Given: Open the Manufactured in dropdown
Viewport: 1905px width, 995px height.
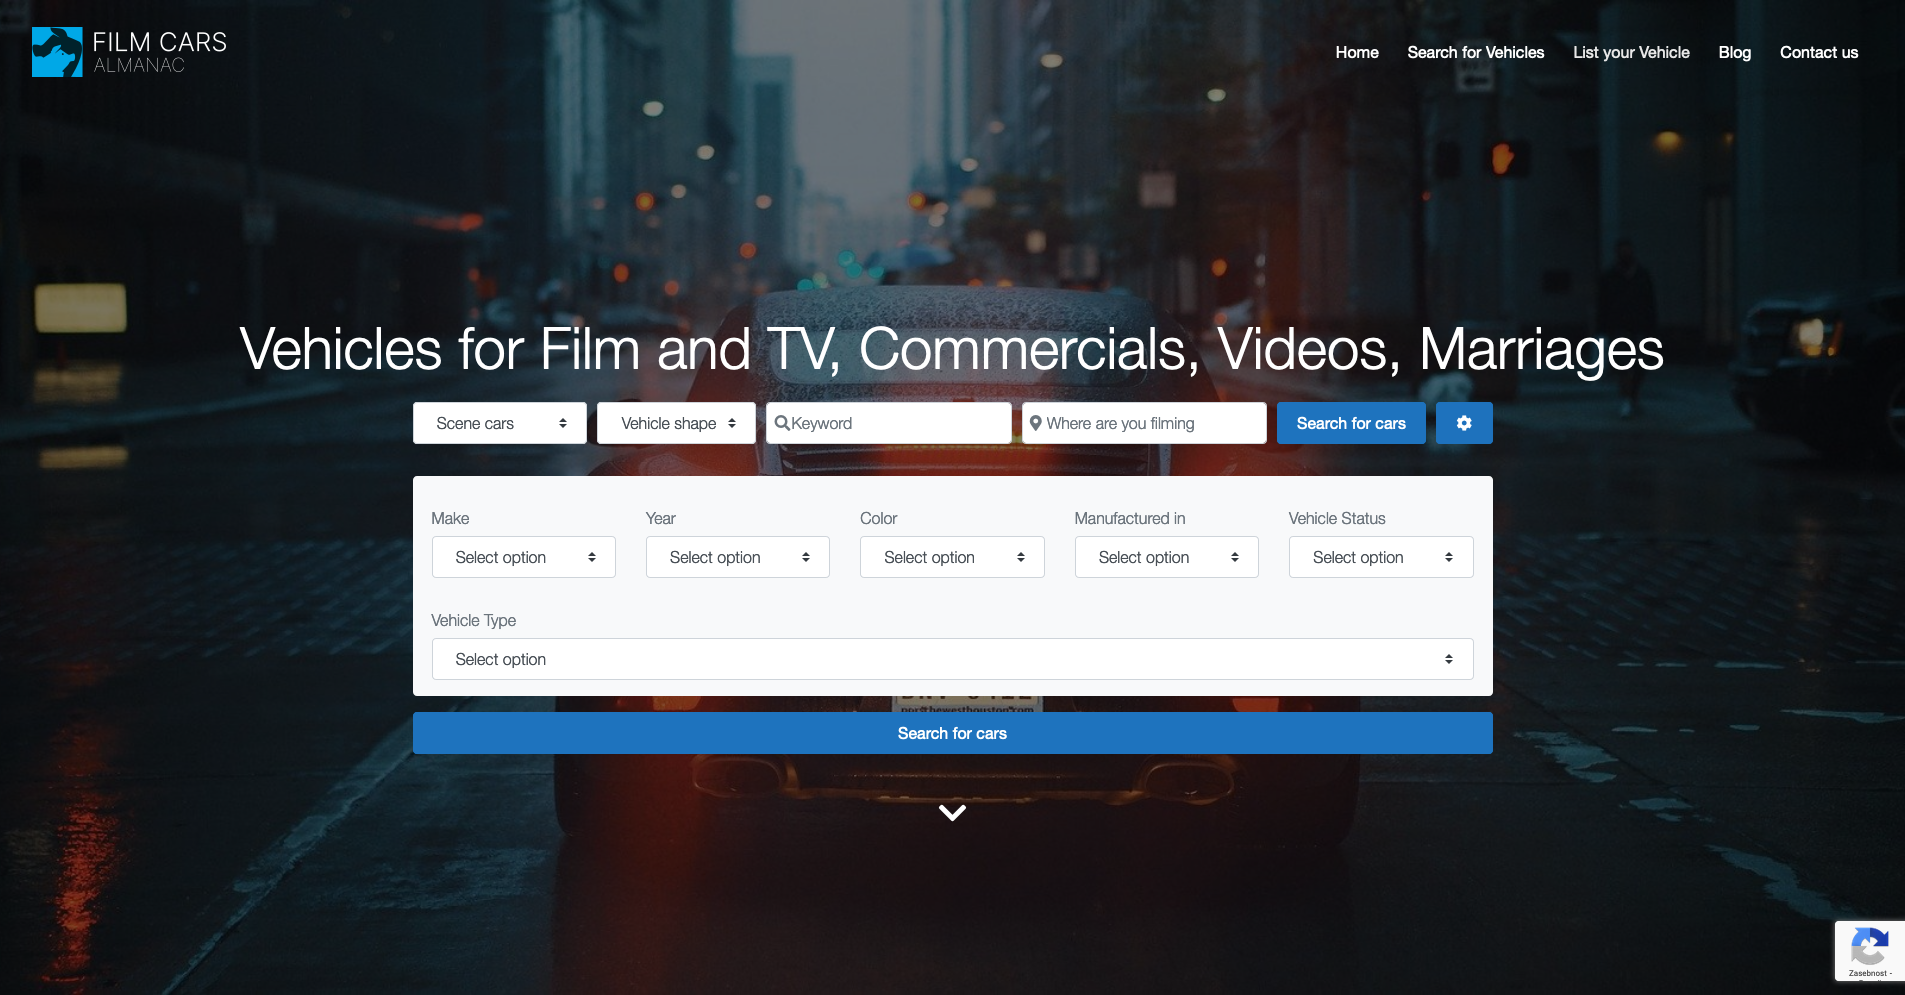Looking at the screenshot, I should click(1166, 557).
